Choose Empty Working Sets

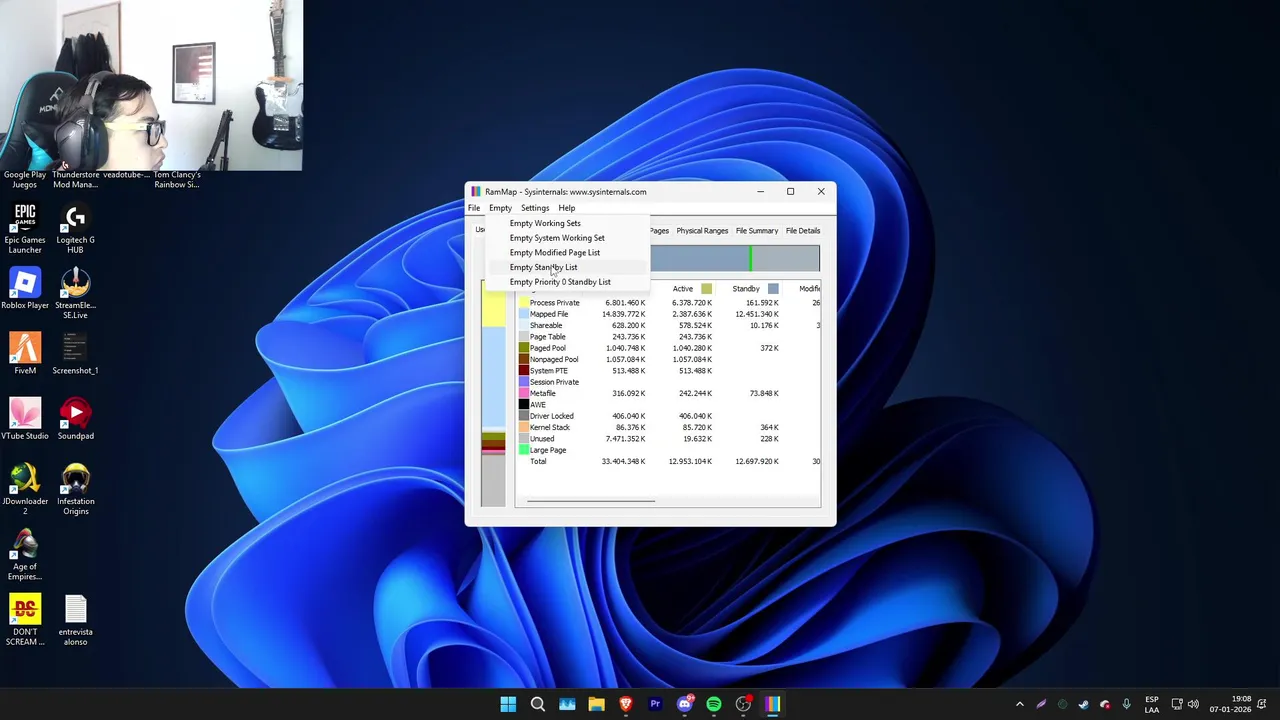(x=568, y=223)
